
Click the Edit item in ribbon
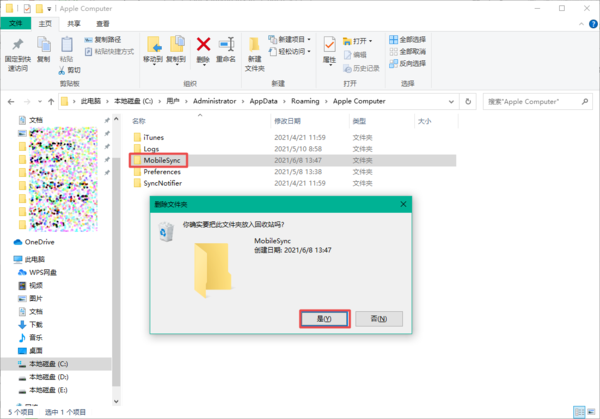pyautogui.click(x=355, y=55)
